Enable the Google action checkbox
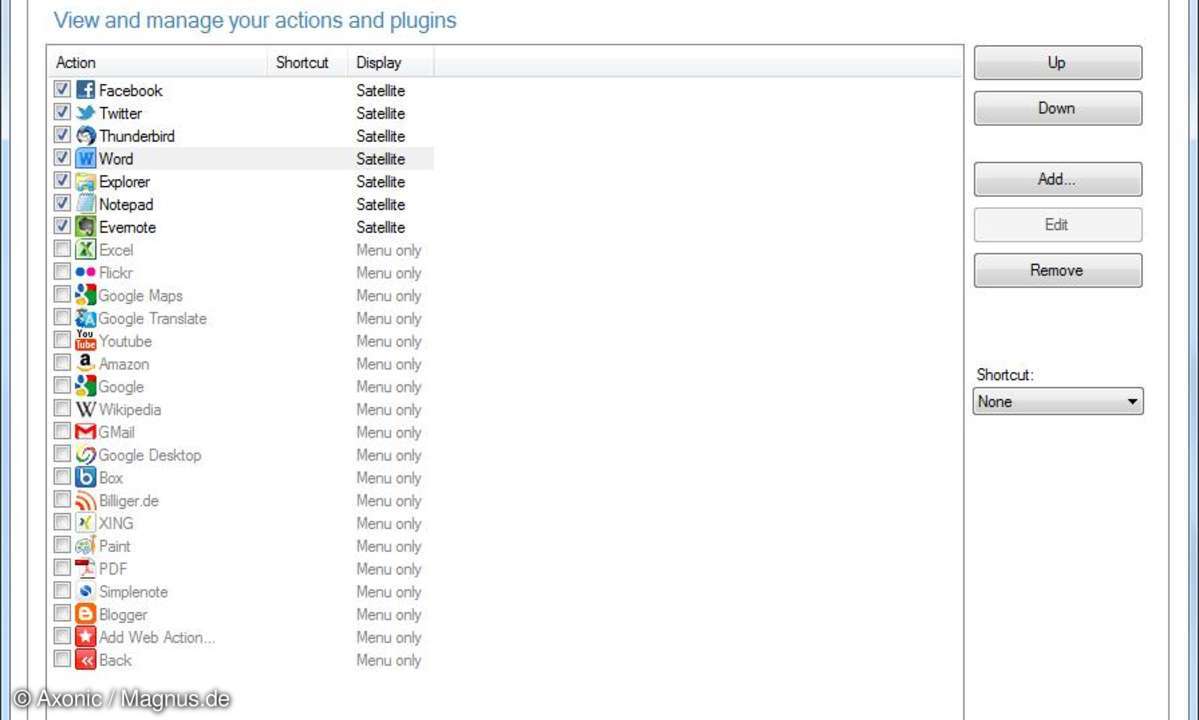This screenshot has width=1199, height=720. (x=62, y=386)
